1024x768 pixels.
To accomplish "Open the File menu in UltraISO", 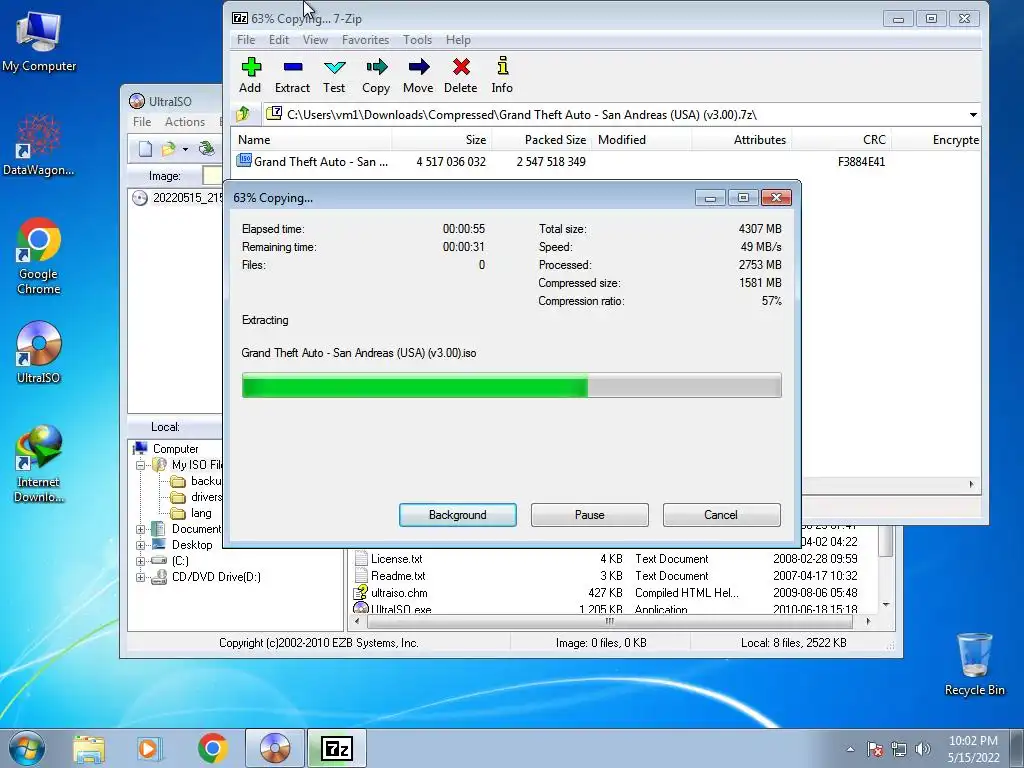I will click(x=142, y=122).
